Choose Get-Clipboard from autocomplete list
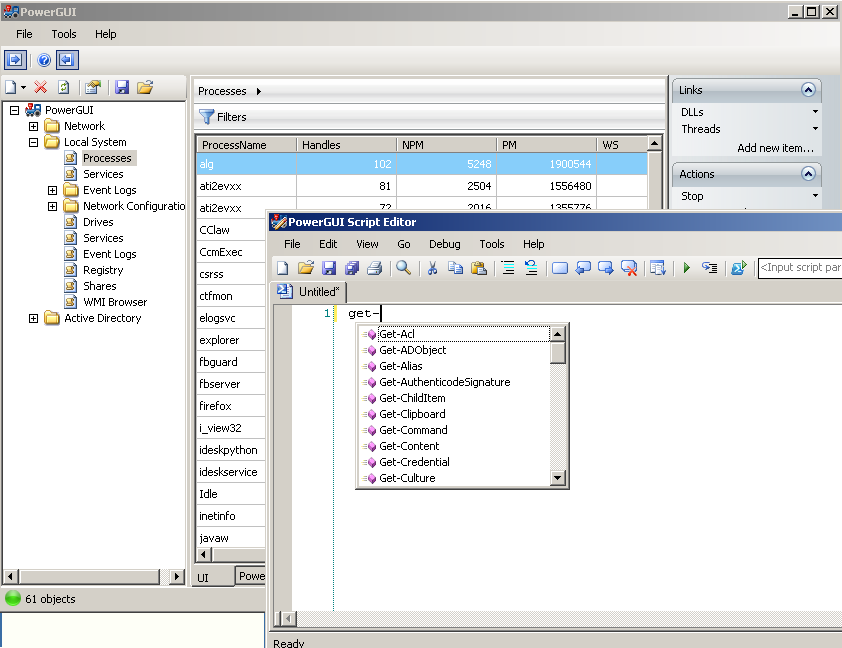The height and width of the screenshot is (648, 842). 412,414
